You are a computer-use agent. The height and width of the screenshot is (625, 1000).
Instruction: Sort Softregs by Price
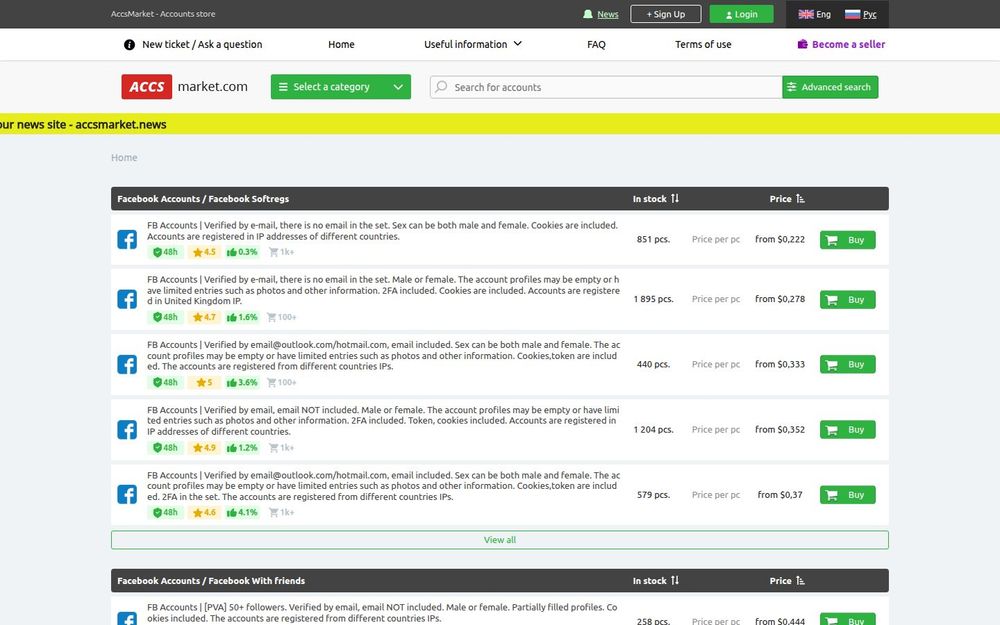coord(787,199)
